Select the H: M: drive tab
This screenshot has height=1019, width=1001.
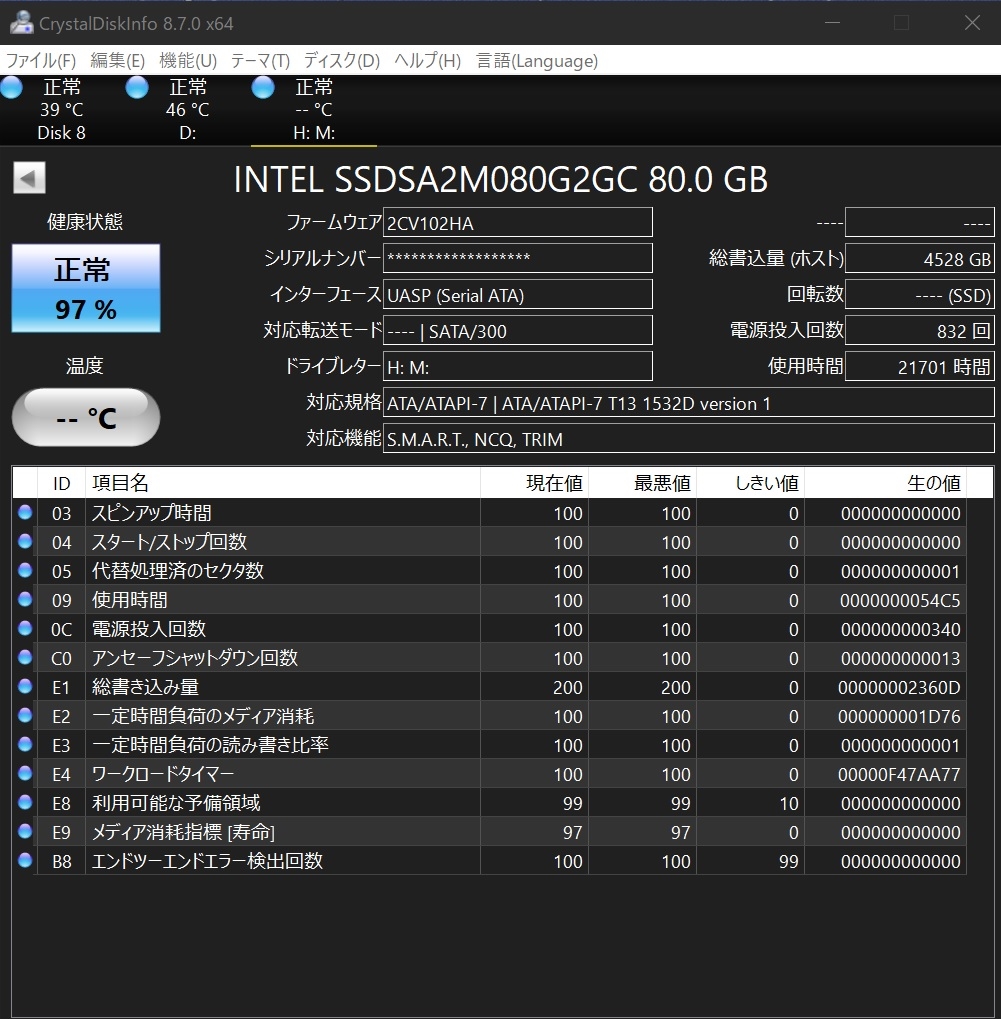click(x=314, y=110)
